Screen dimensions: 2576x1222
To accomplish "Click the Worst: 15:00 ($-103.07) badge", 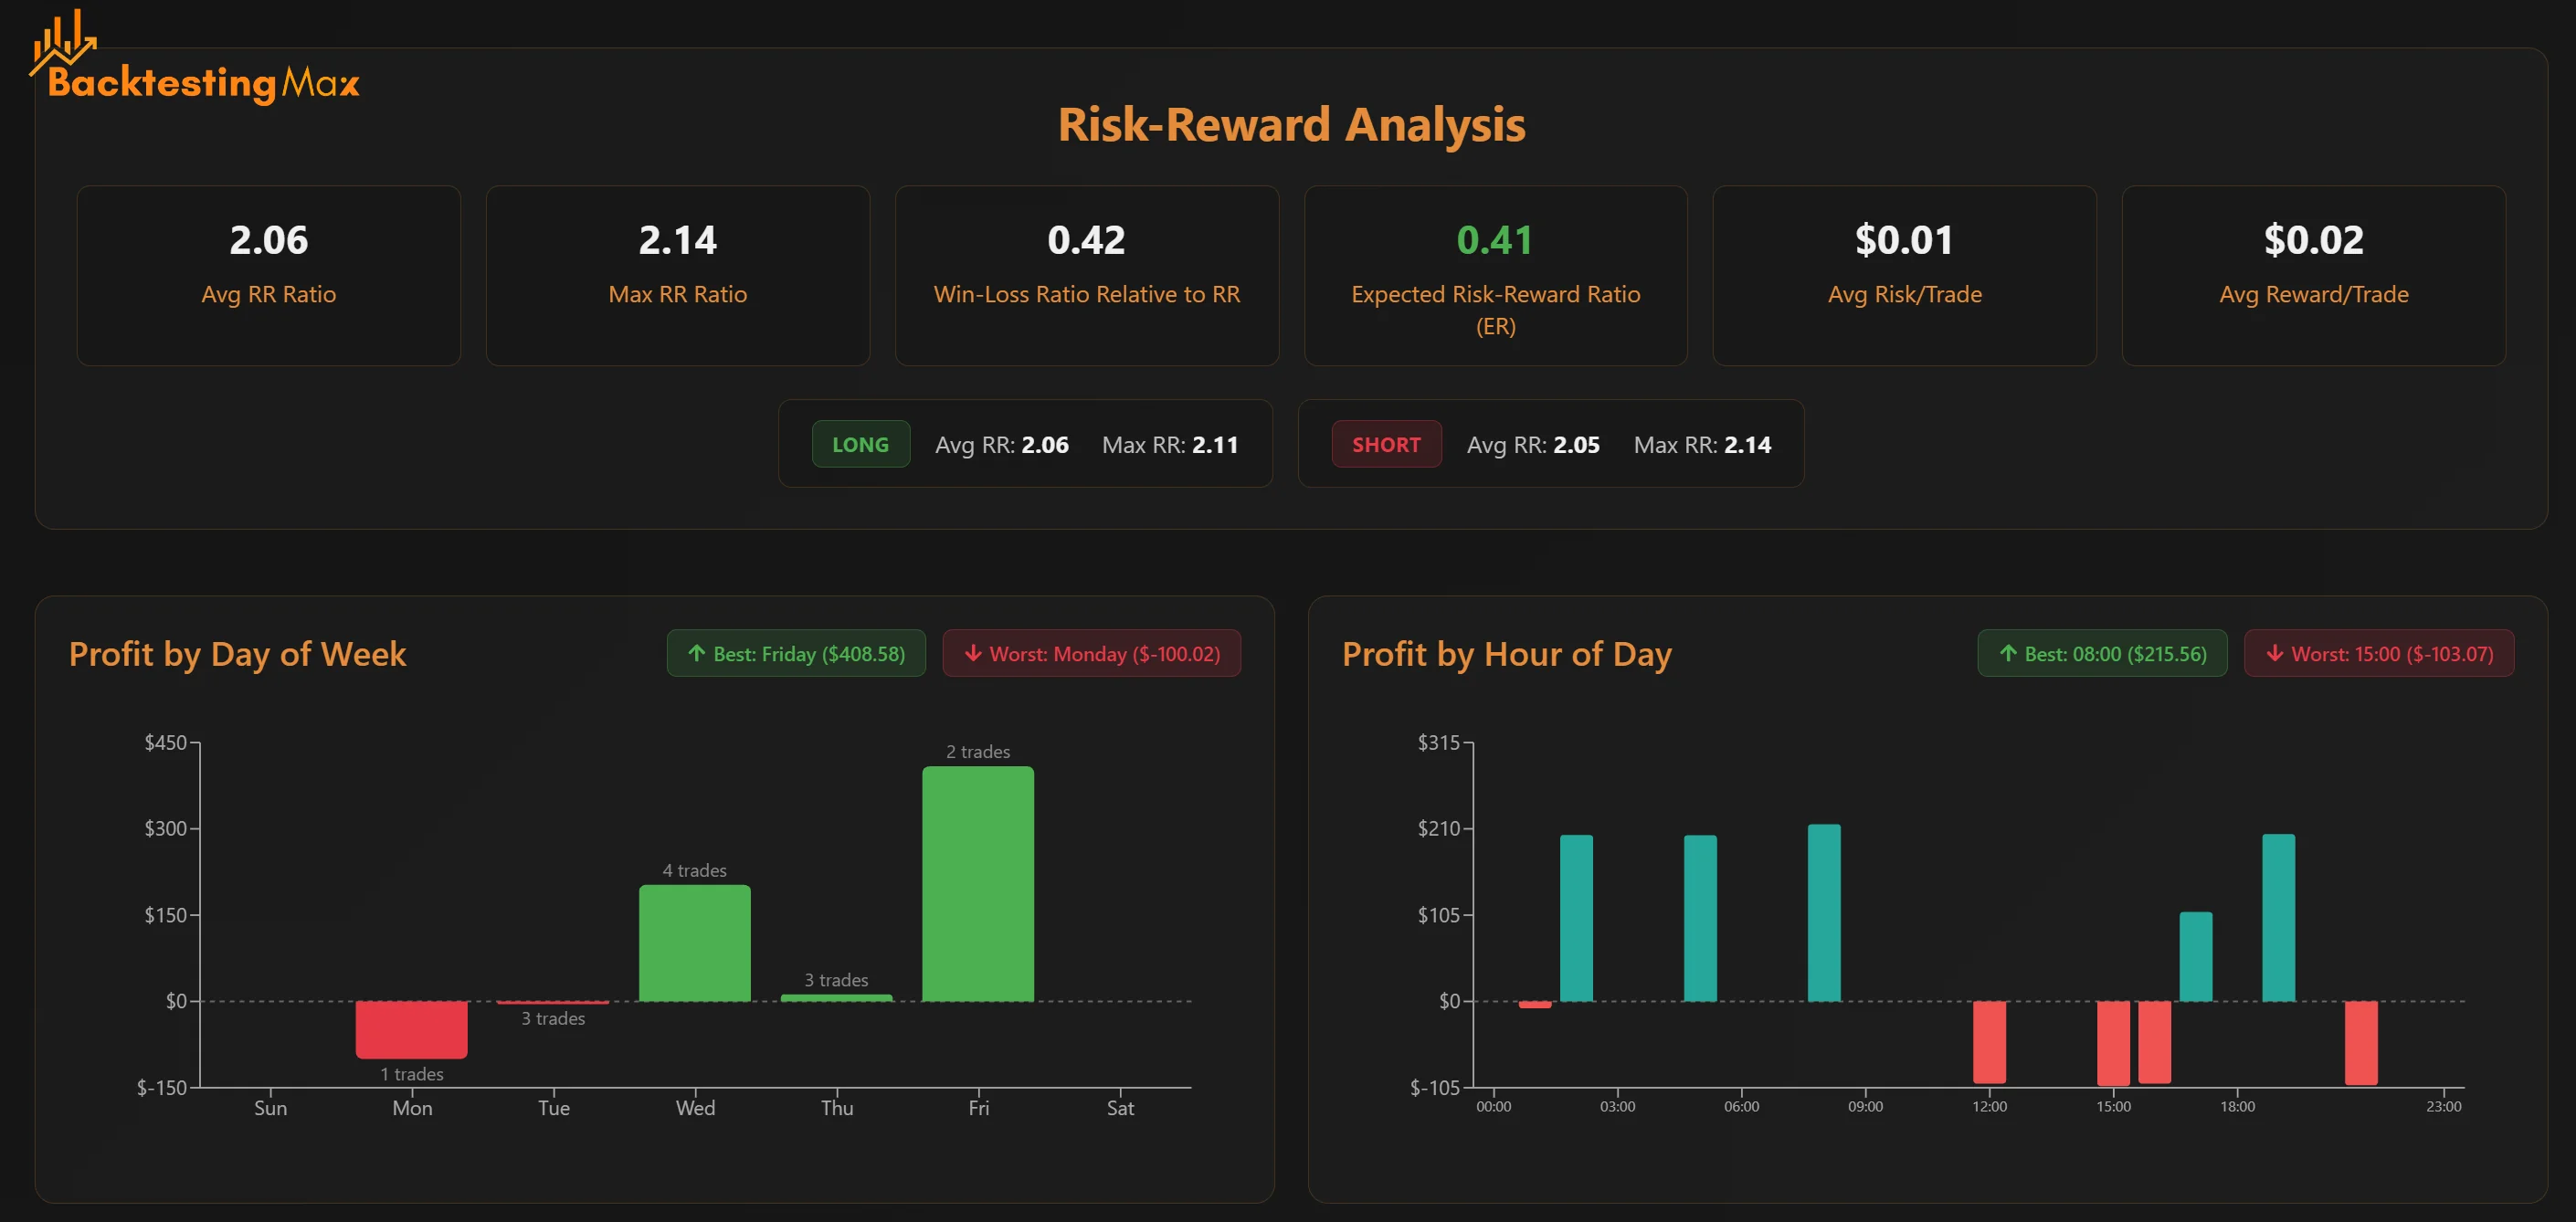I will click(x=2379, y=653).
